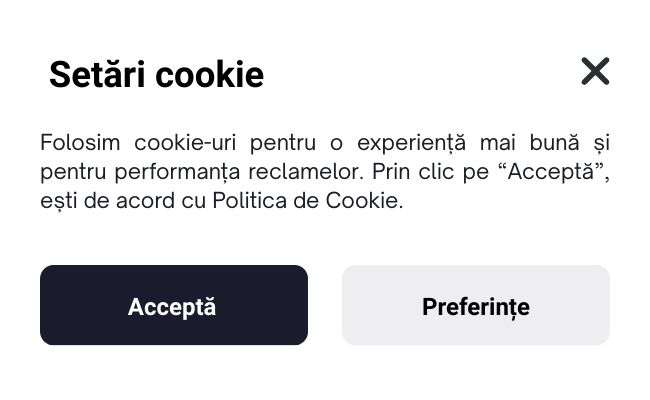Click the word reclamelor in the description
Screen dimensions: 650x400
click(x=306, y=172)
